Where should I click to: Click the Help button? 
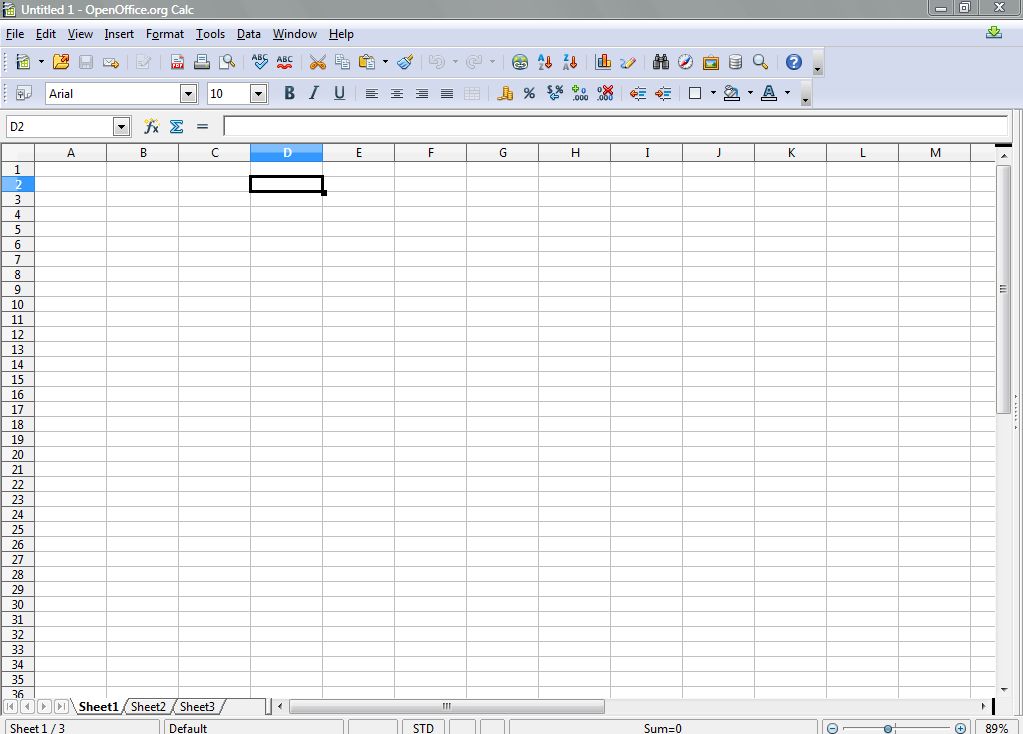792,61
